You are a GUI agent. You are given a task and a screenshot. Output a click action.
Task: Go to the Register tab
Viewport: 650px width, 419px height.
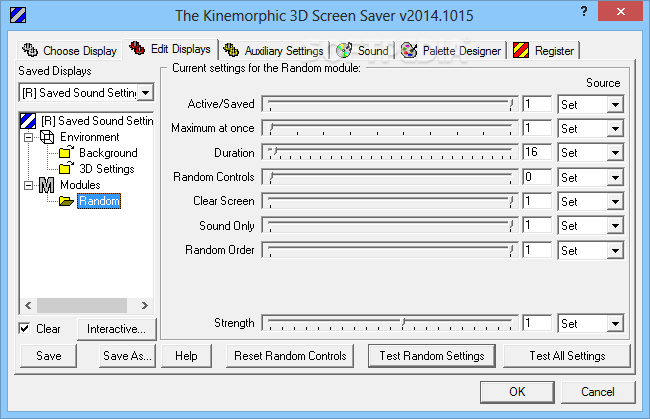click(544, 51)
